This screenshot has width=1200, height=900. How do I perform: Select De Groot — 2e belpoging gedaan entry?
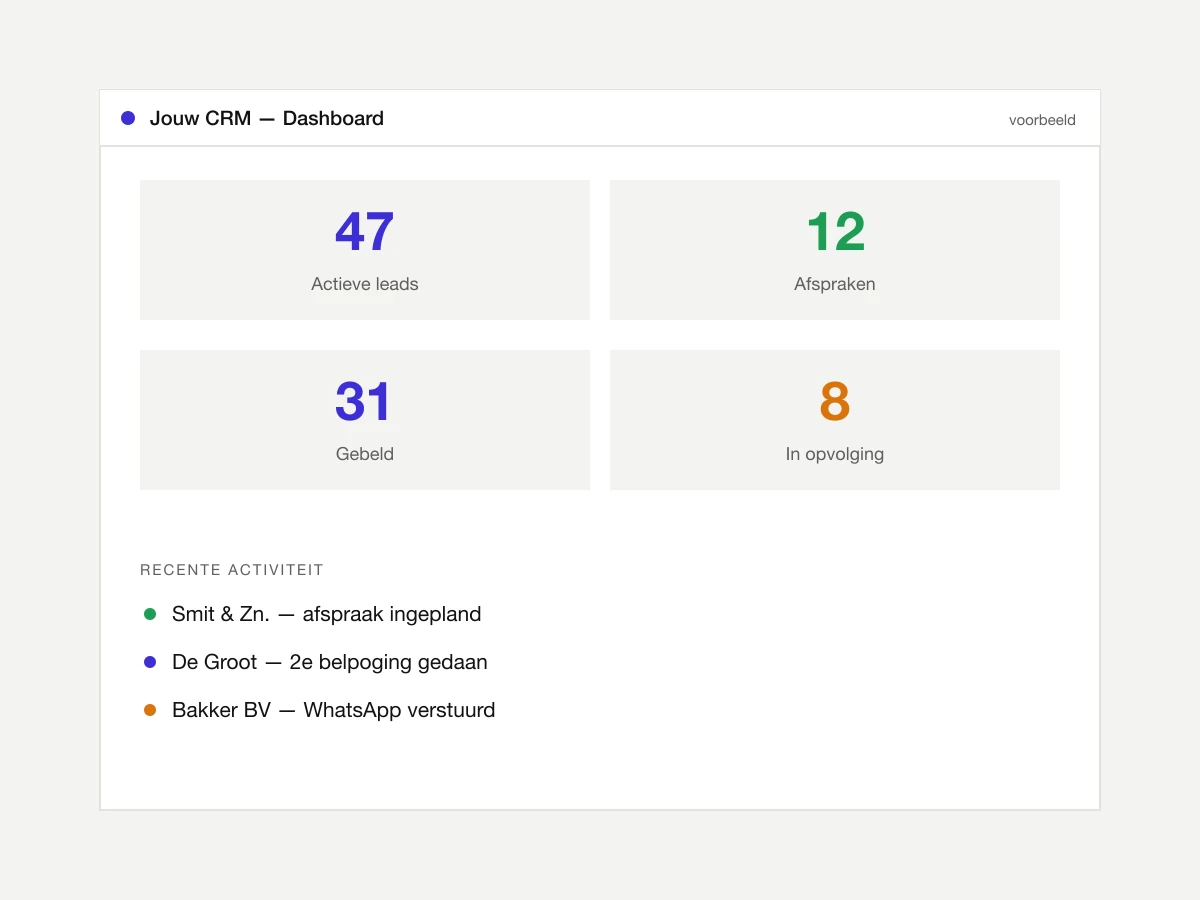coord(330,662)
